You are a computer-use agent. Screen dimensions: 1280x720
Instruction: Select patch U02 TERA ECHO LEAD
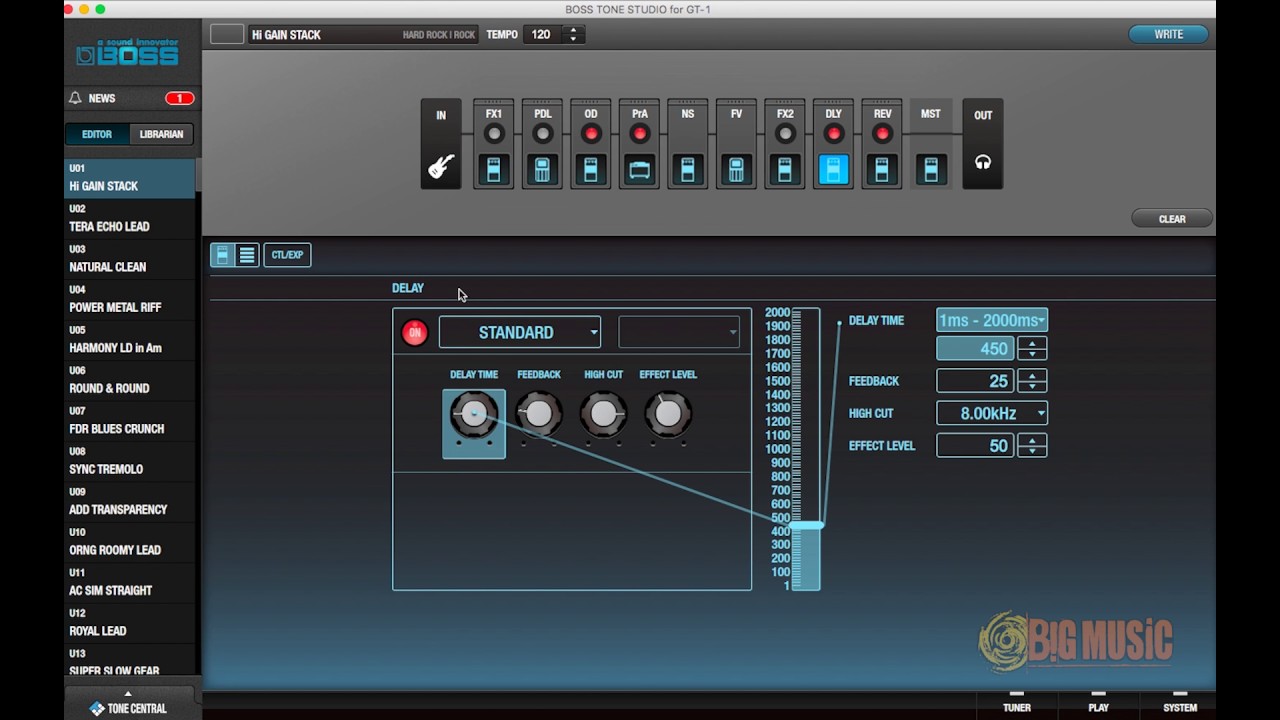130,219
